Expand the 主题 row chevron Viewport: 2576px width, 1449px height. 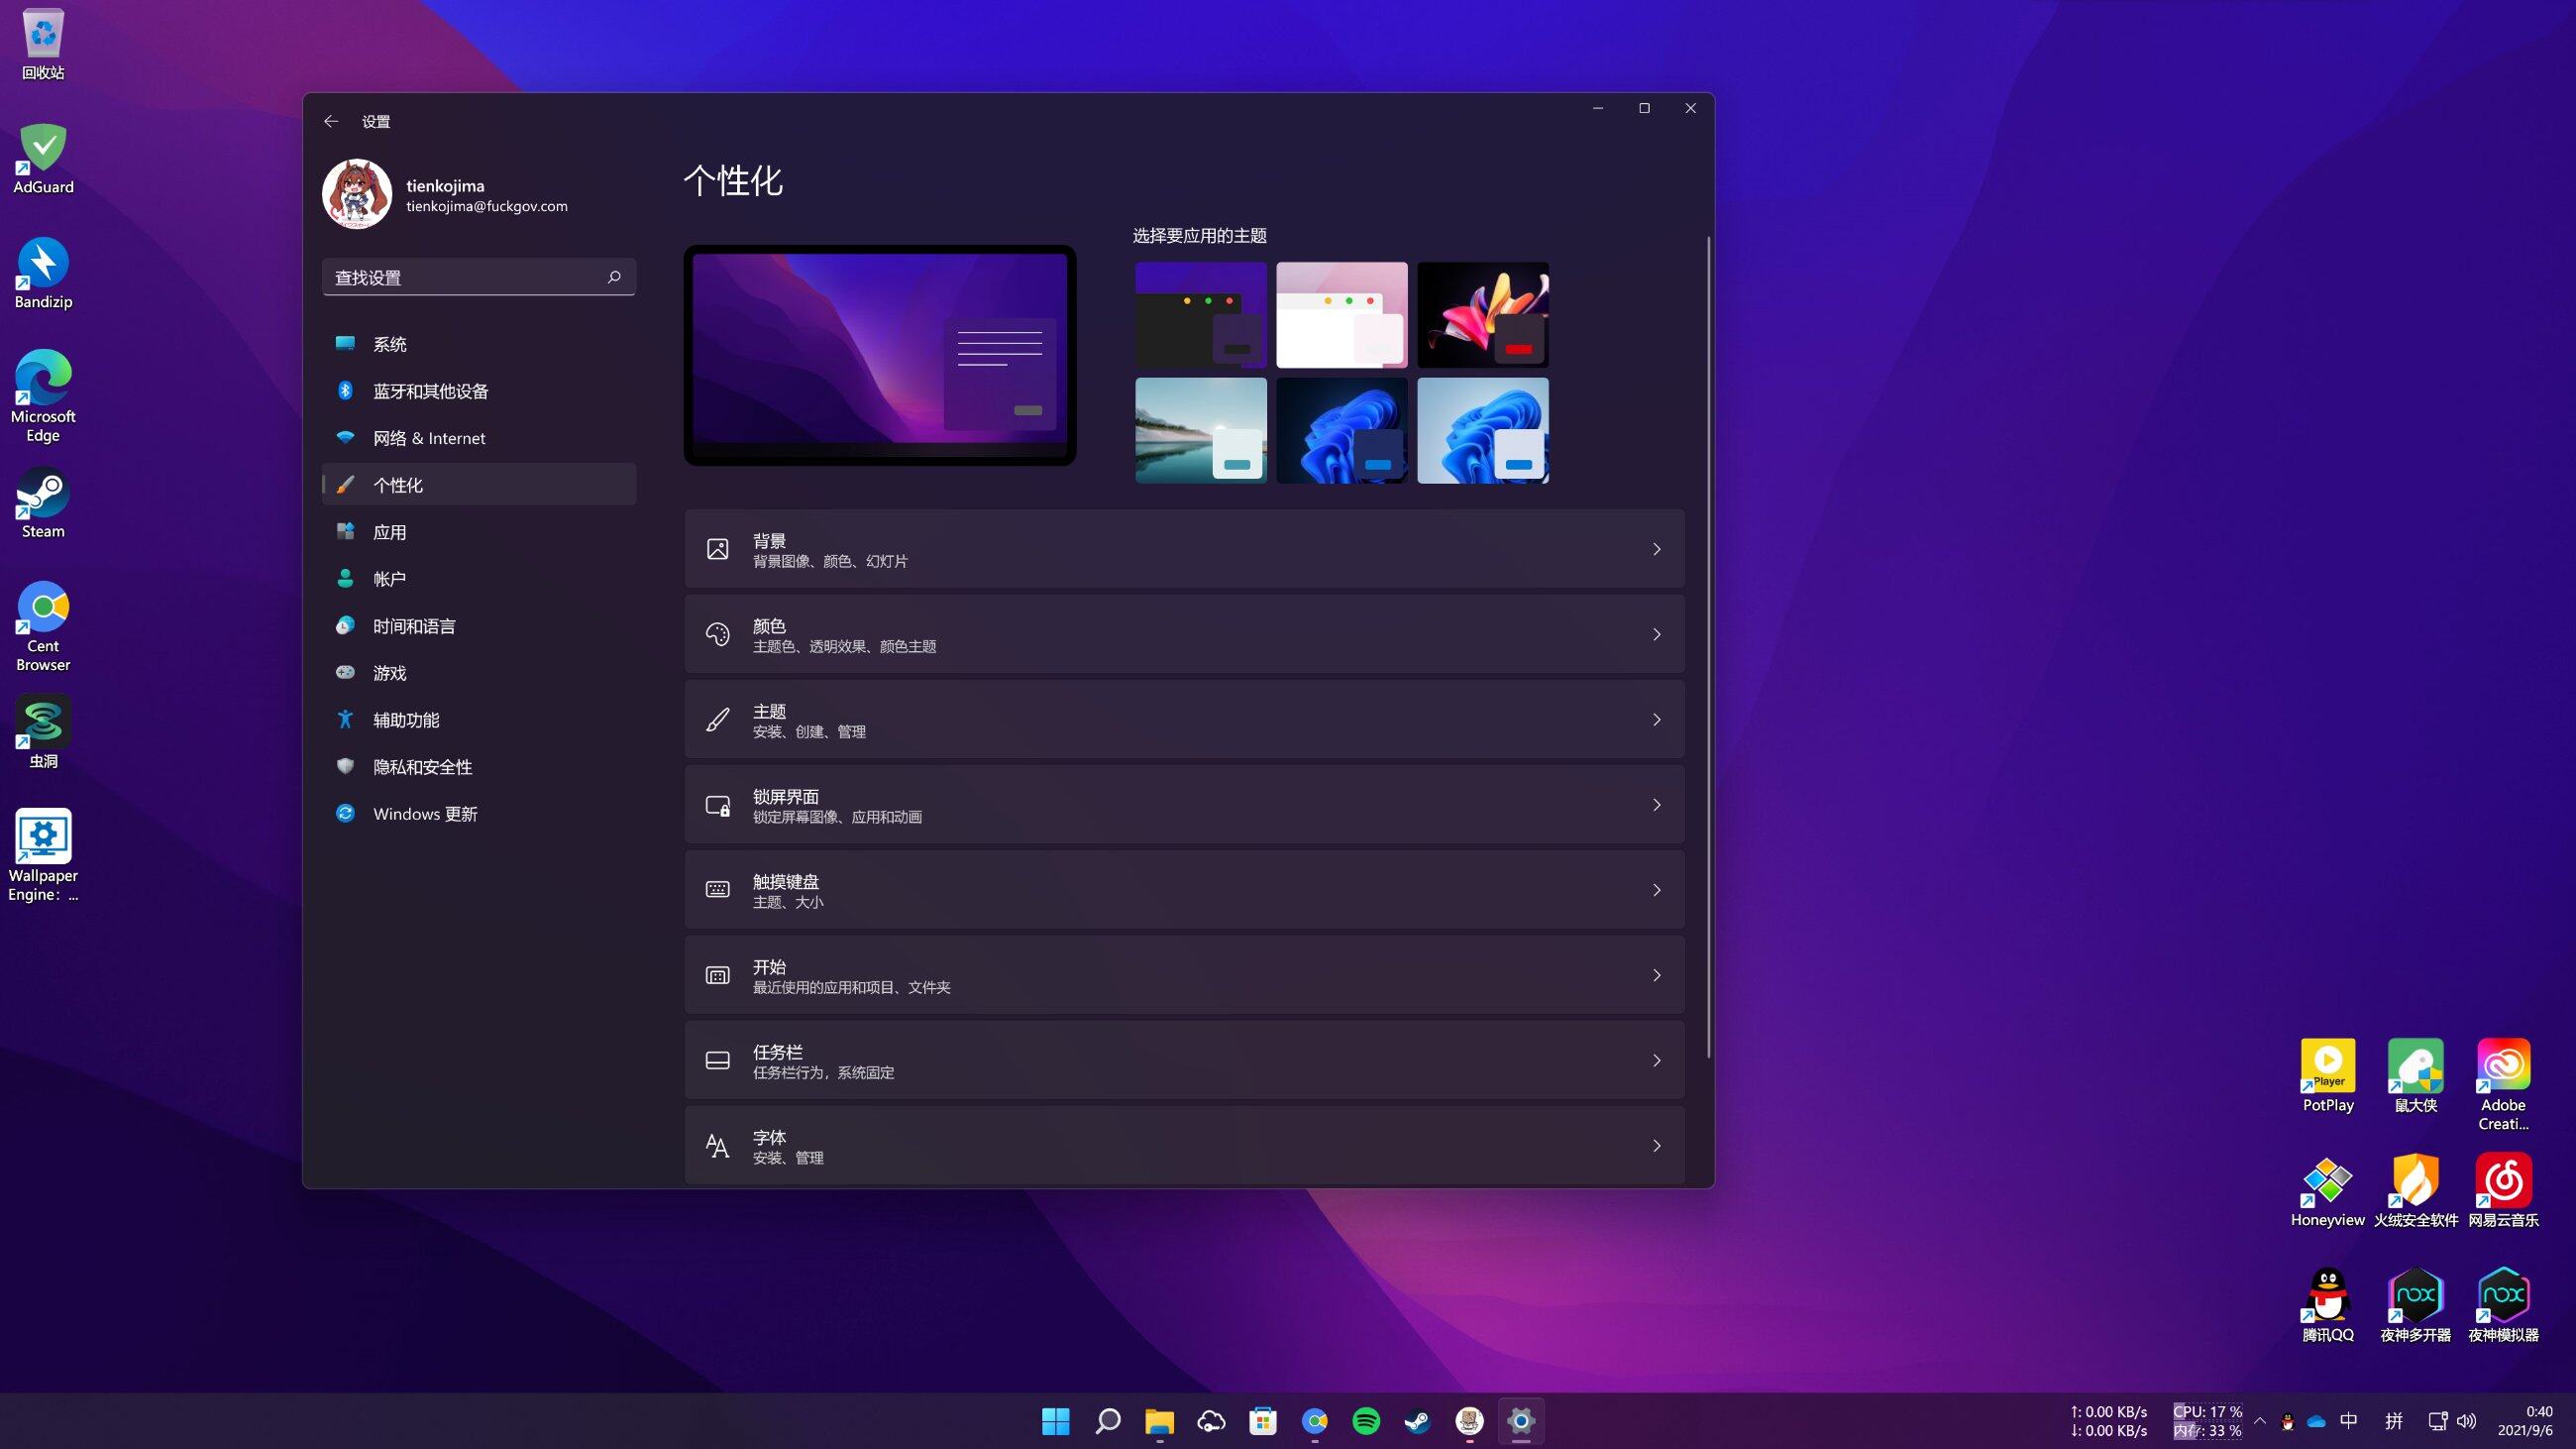(x=1656, y=719)
